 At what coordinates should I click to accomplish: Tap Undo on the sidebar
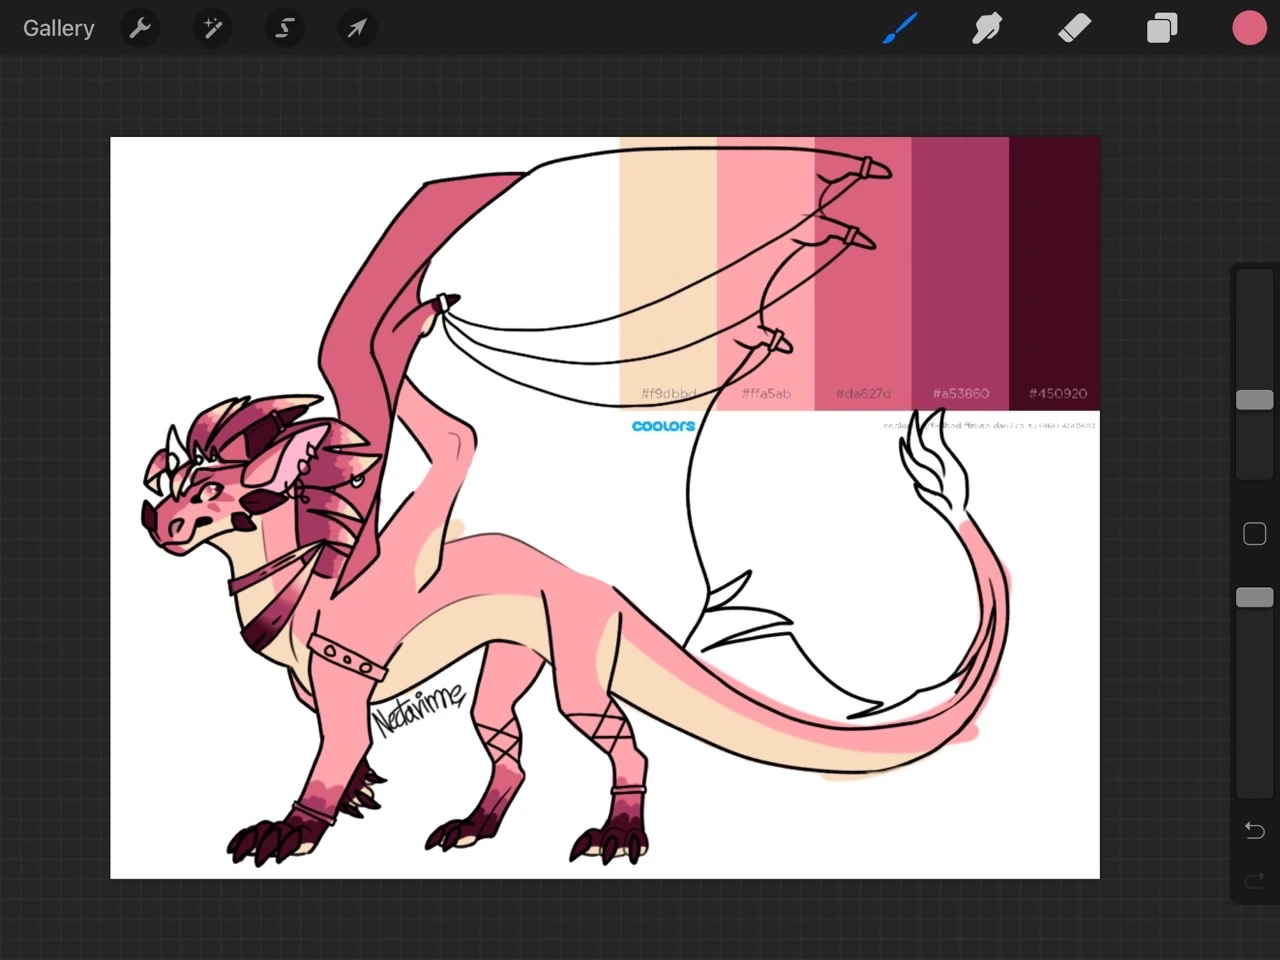1254,829
